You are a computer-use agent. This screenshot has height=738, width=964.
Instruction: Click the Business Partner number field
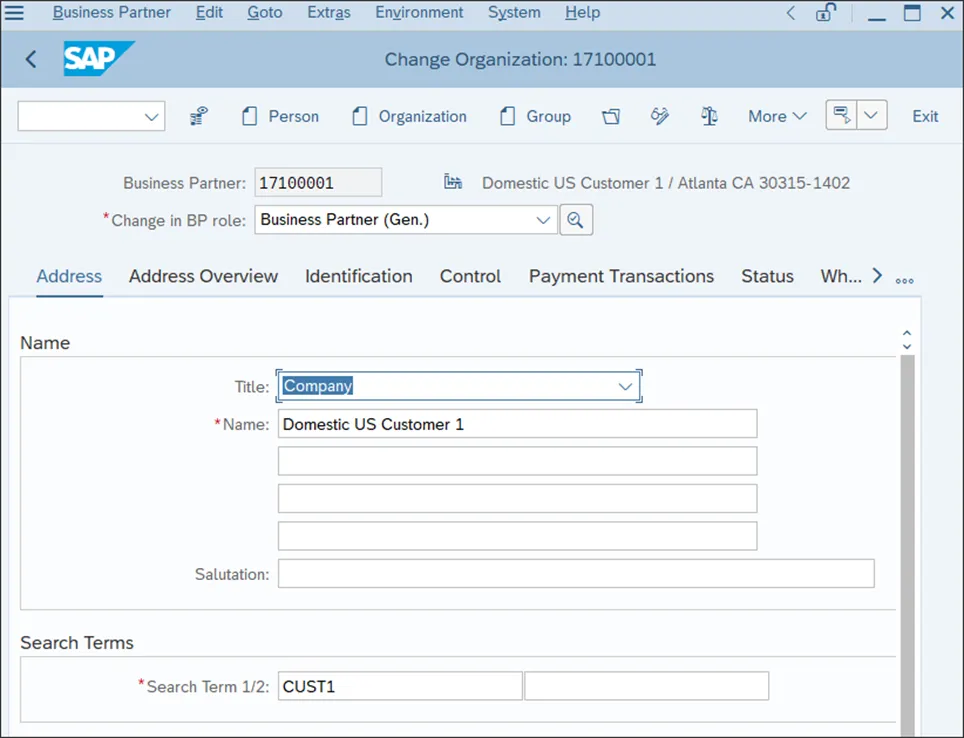tap(318, 183)
